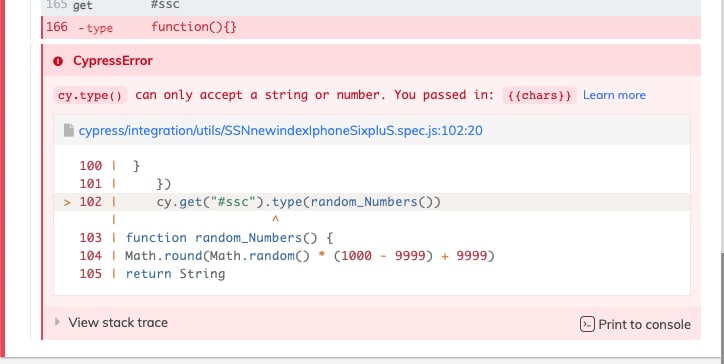This screenshot has width=724, height=364.
Task: Click the CypressError heading text
Action: [113, 61]
